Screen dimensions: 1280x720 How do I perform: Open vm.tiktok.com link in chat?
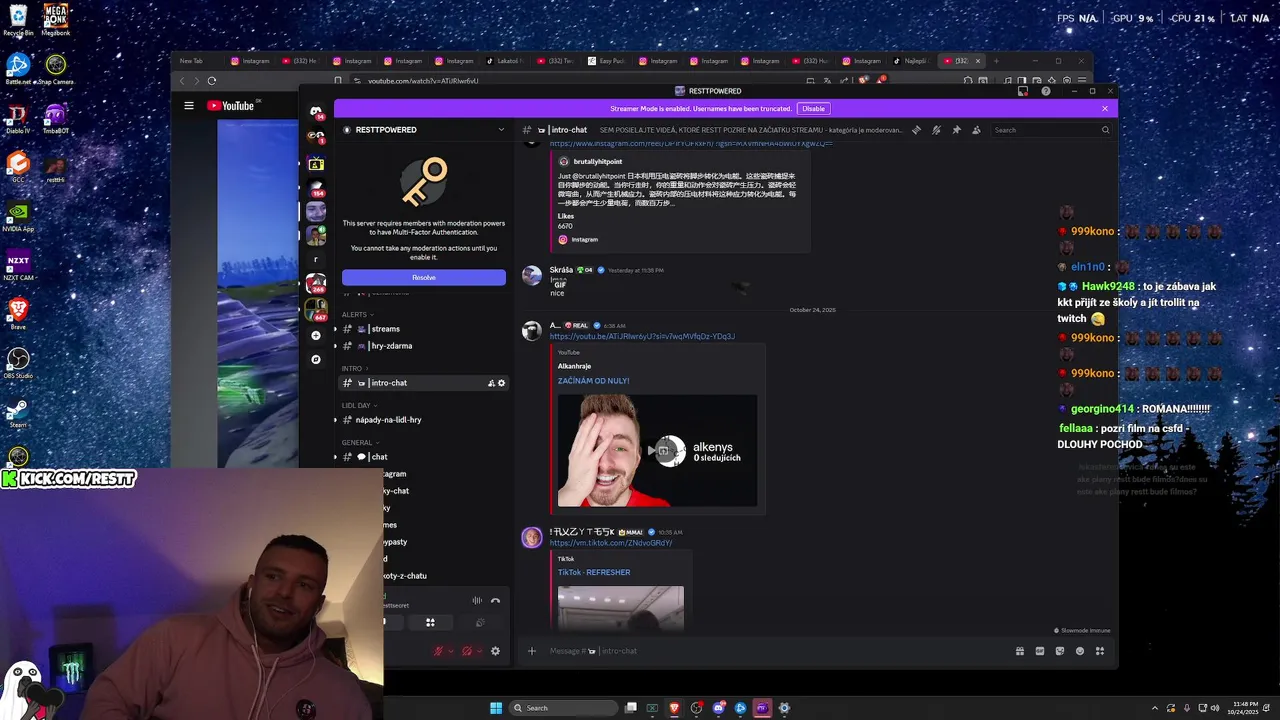click(610, 543)
